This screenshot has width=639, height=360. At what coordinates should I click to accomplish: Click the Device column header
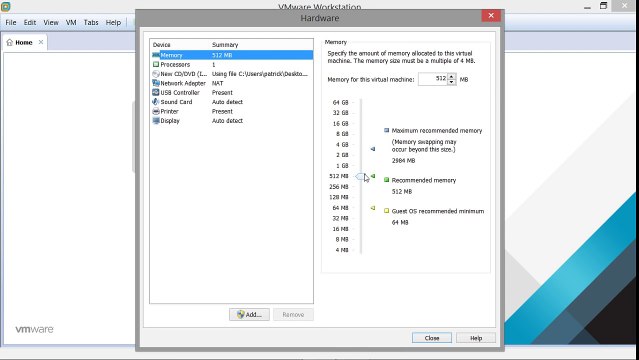coord(161,44)
